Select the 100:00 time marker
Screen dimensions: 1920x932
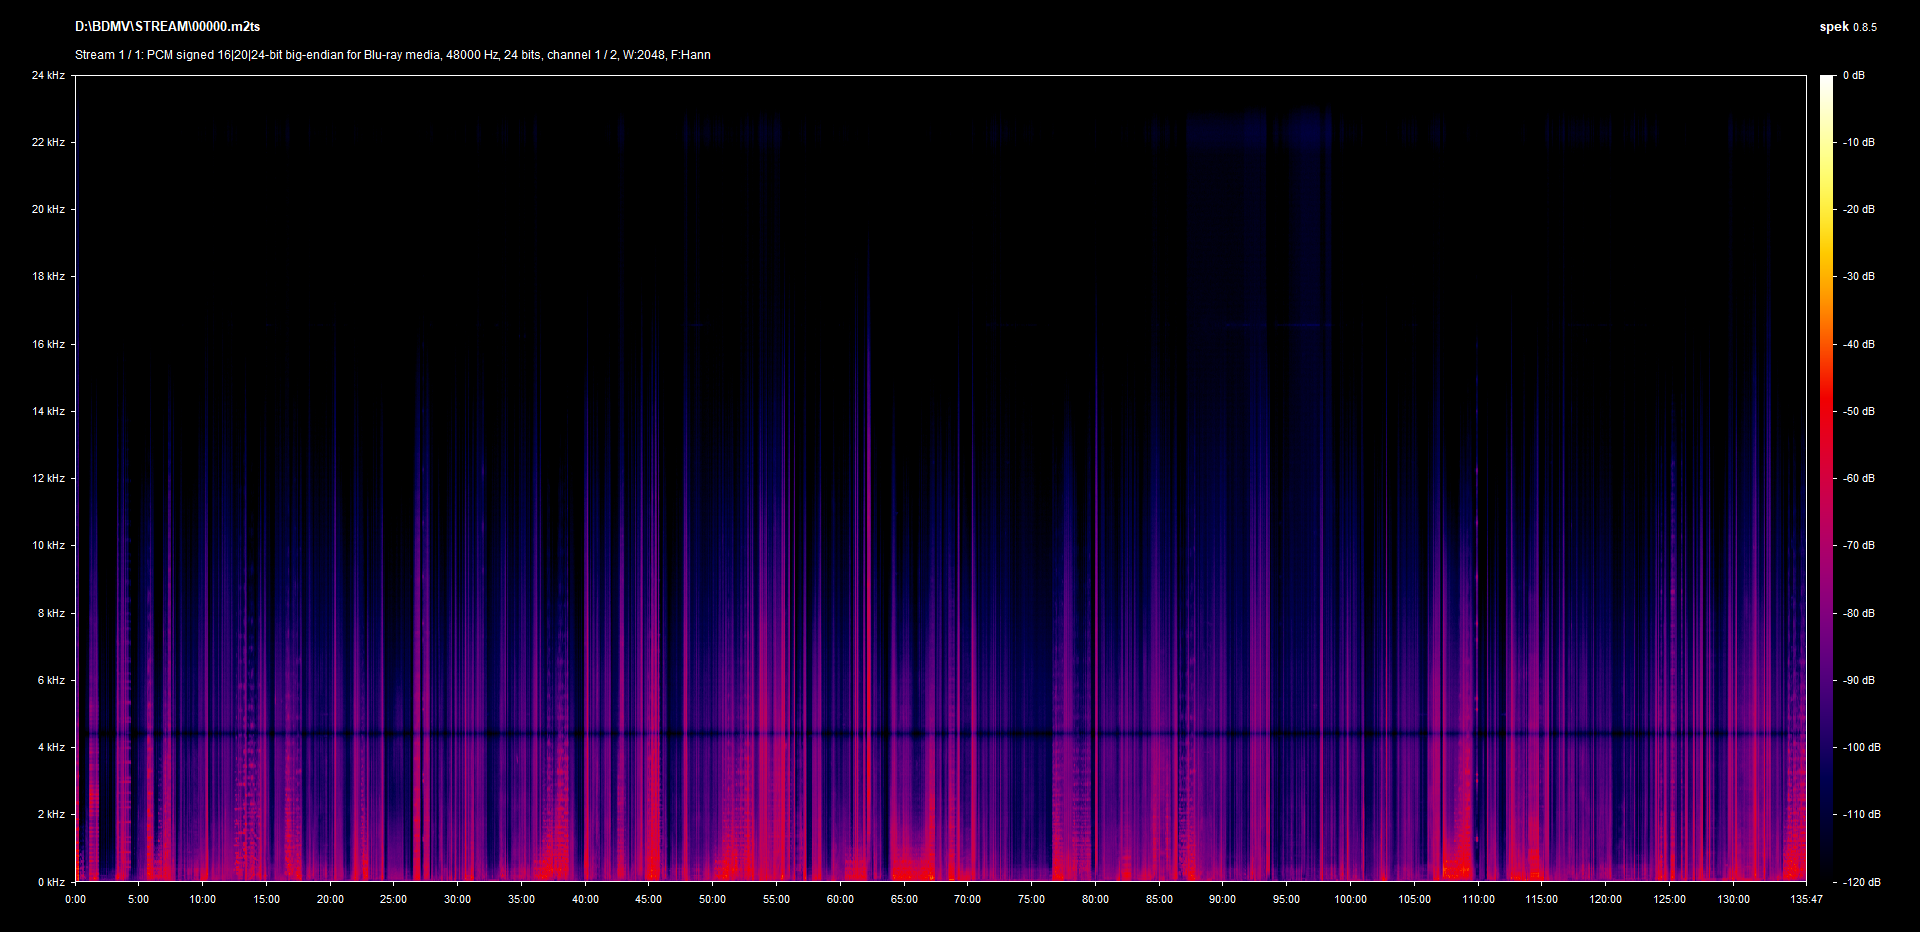[1350, 899]
